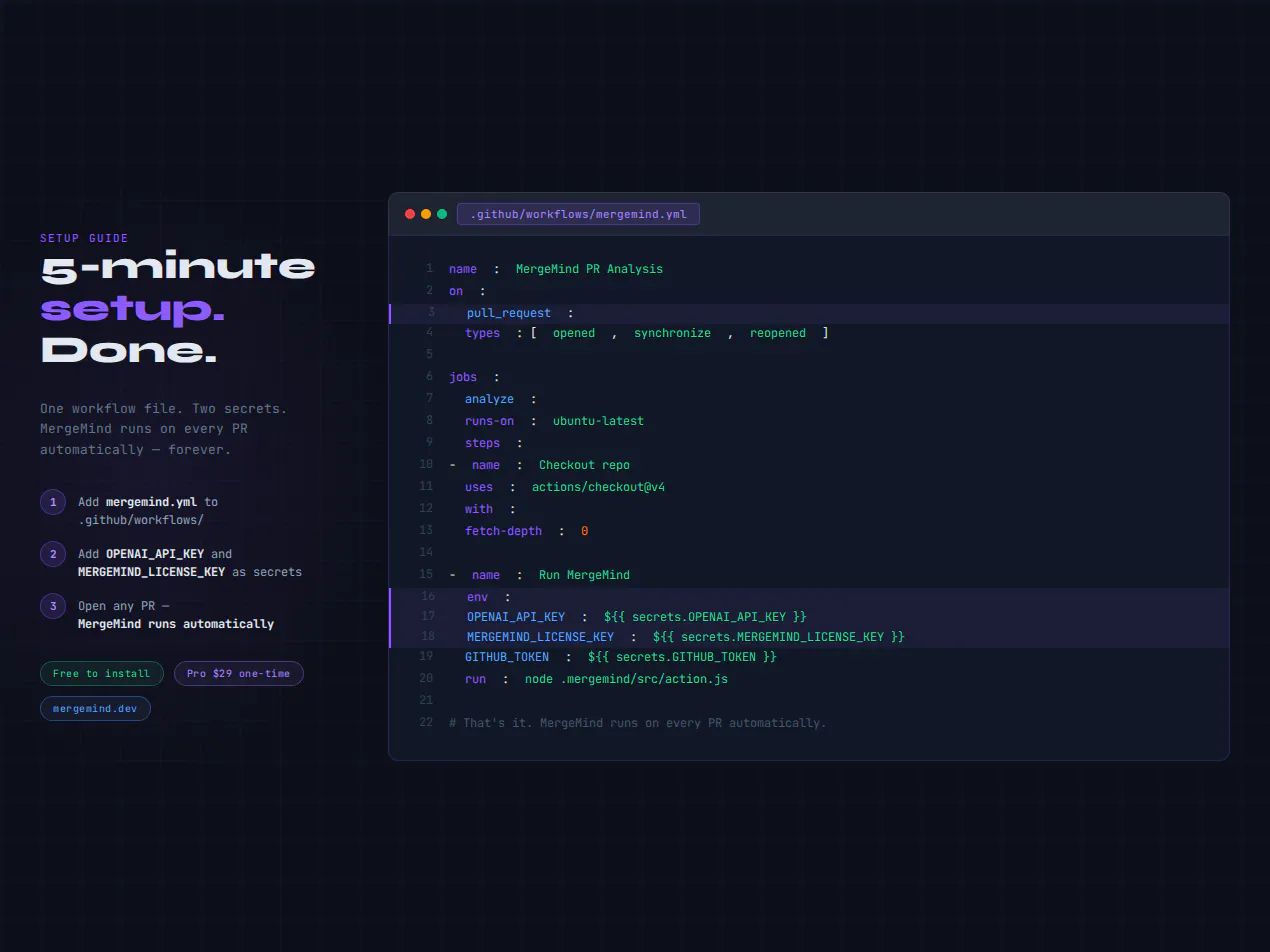
Task: Click the "# That's it." comment line
Action: tap(638, 723)
